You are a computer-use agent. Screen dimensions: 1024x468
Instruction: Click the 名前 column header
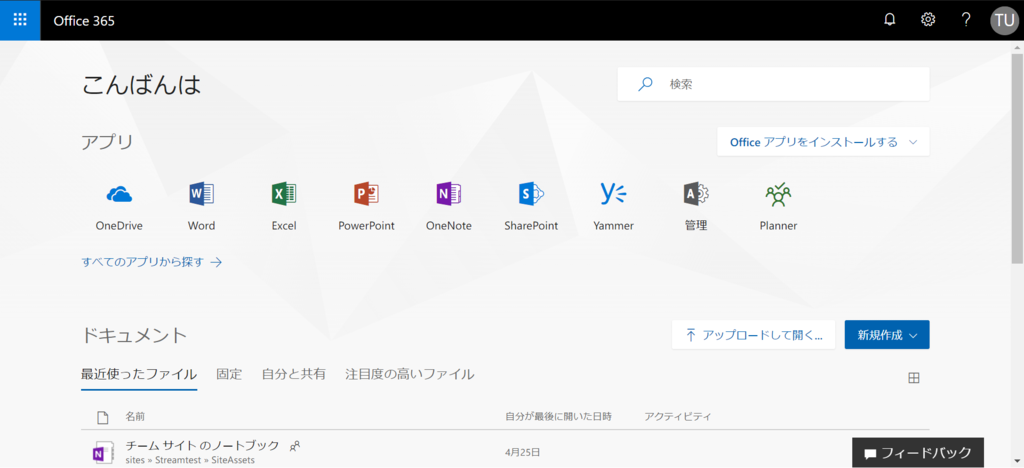pos(135,416)
